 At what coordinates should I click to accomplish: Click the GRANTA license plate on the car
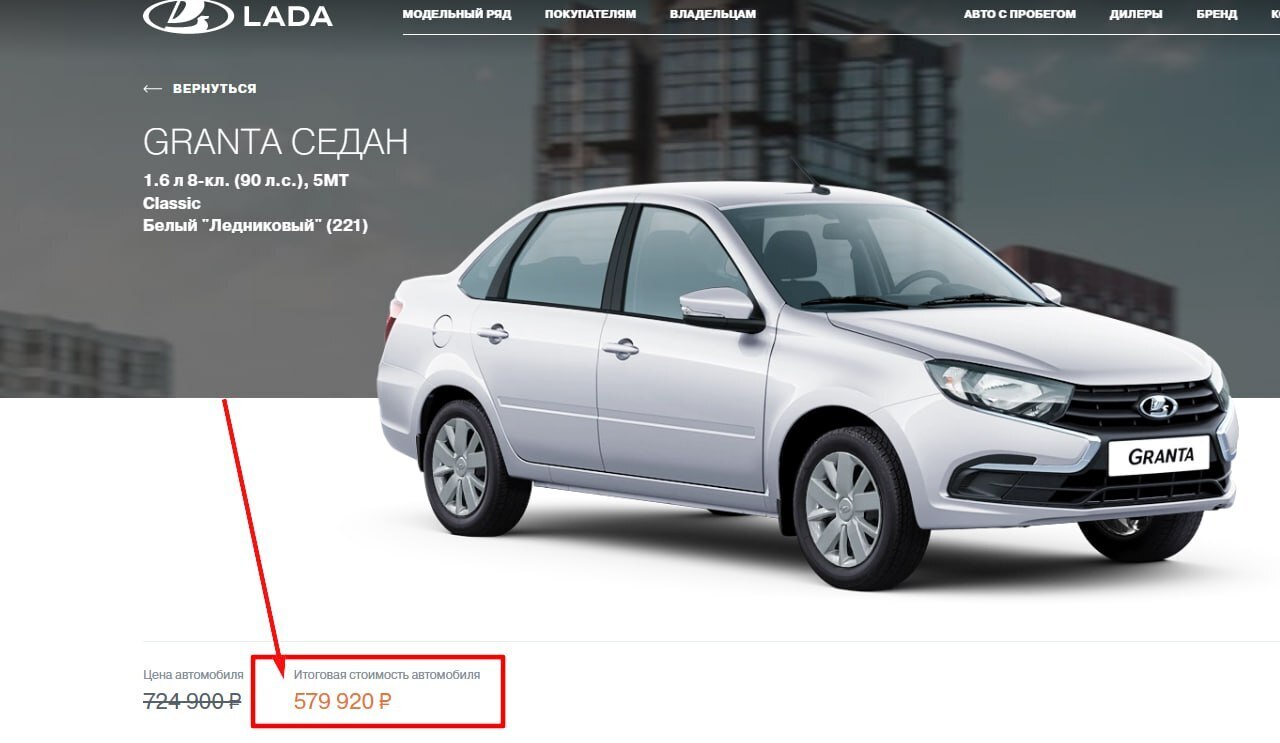point(1159,456)
